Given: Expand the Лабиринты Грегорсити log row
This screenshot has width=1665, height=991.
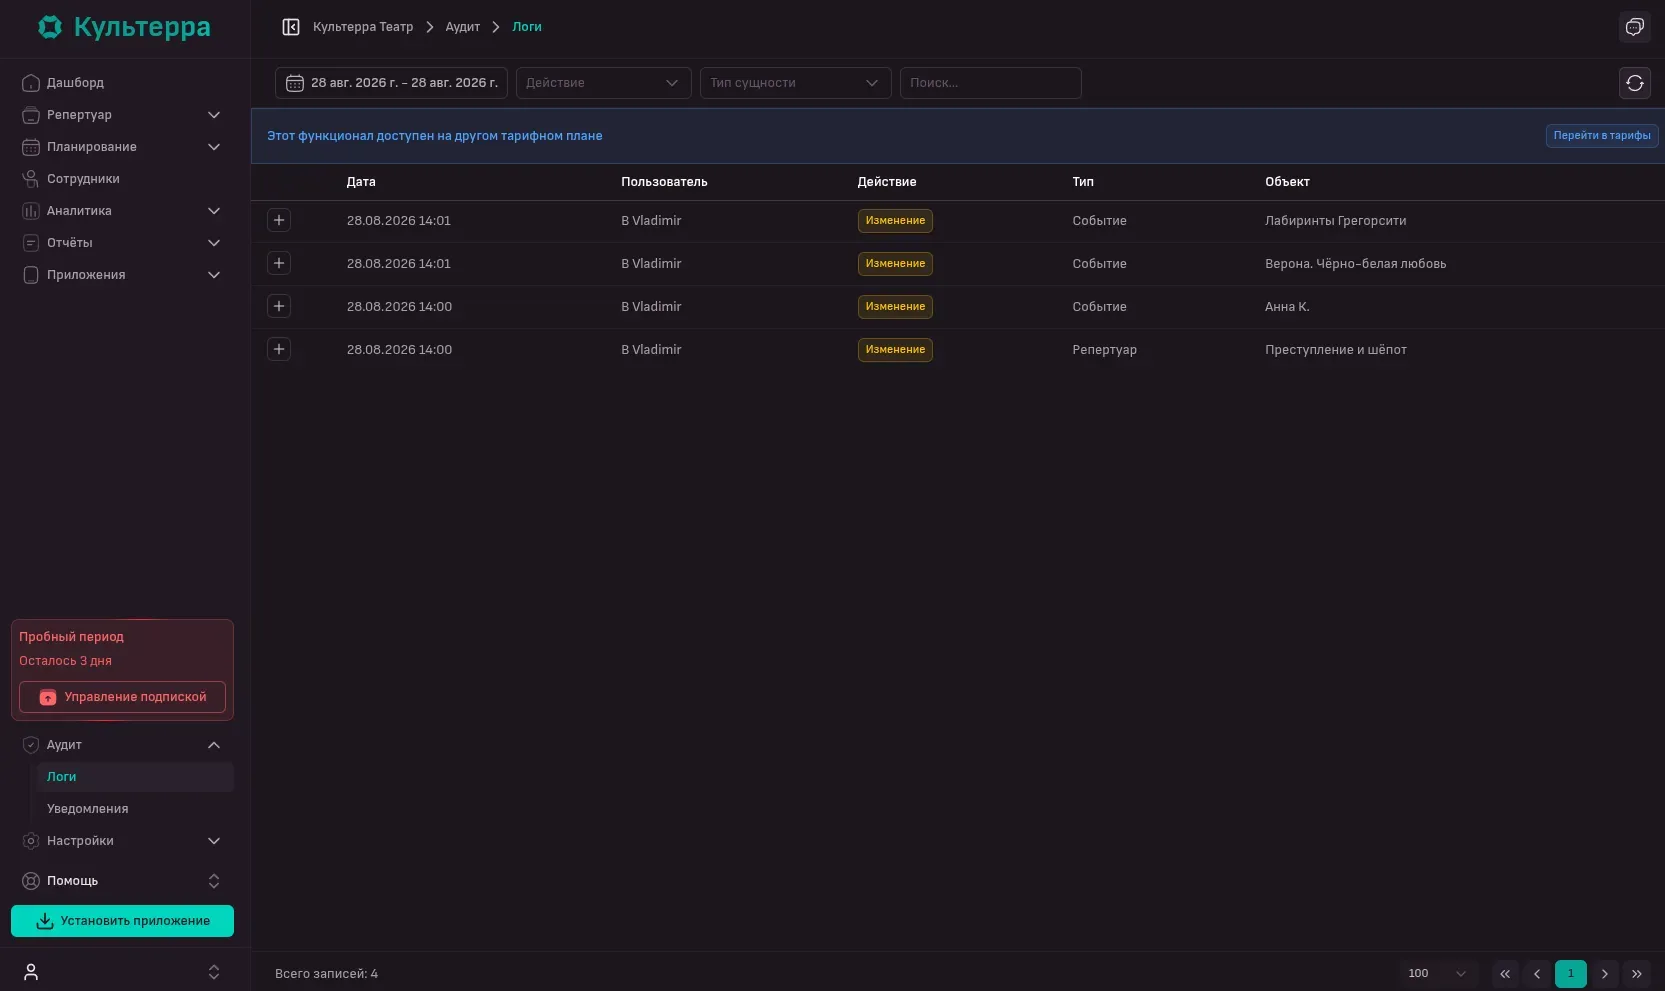Looking at the screenshot, I should [279, 220].
